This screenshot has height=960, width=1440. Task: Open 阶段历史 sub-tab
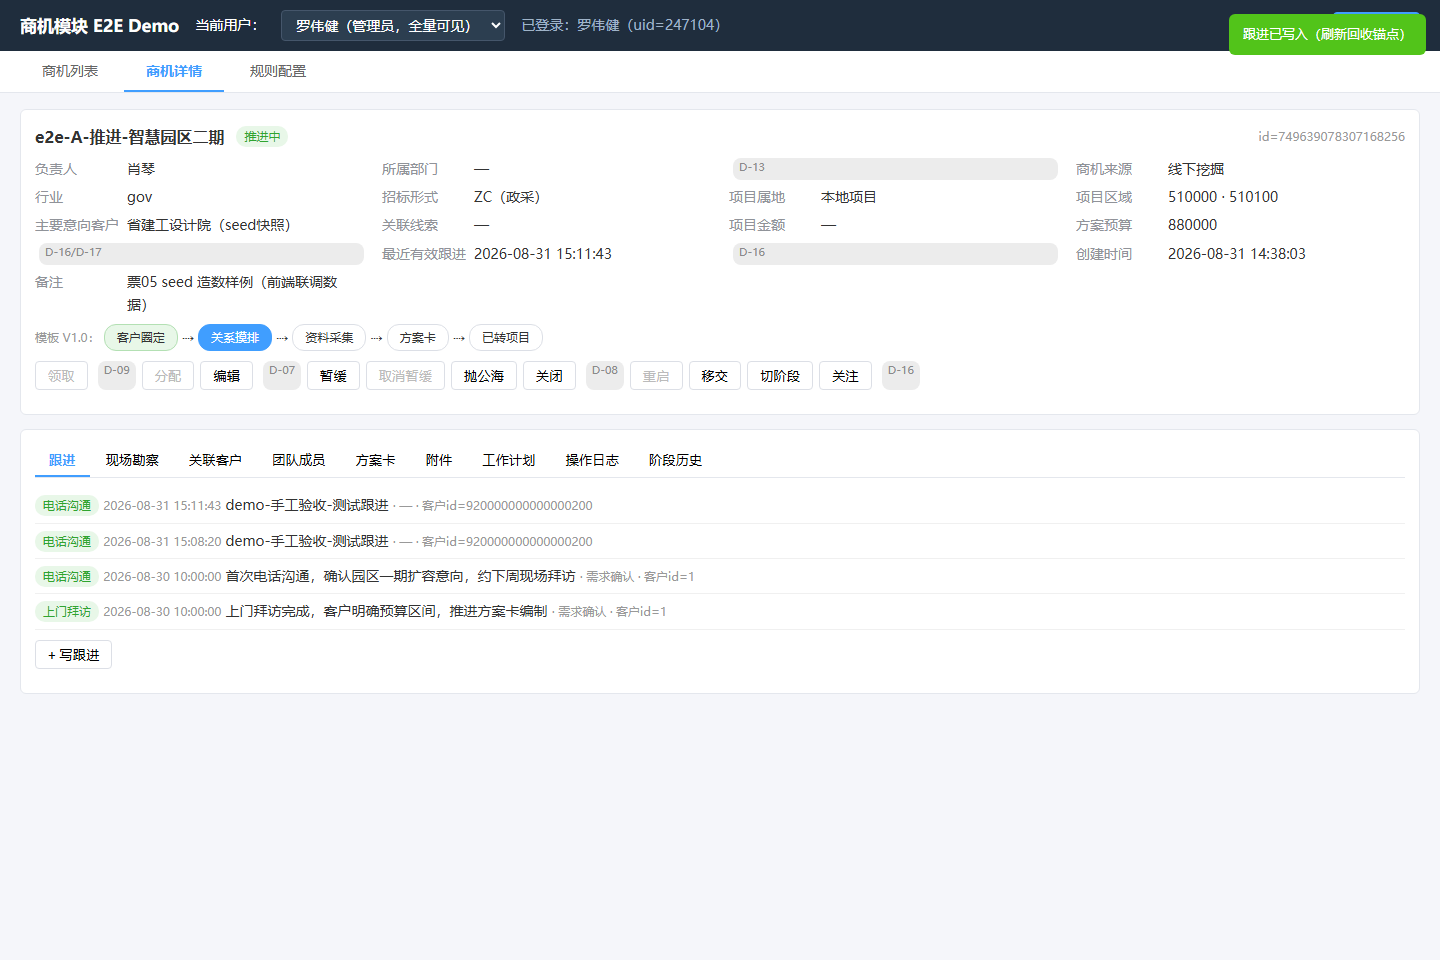point(675,460)
